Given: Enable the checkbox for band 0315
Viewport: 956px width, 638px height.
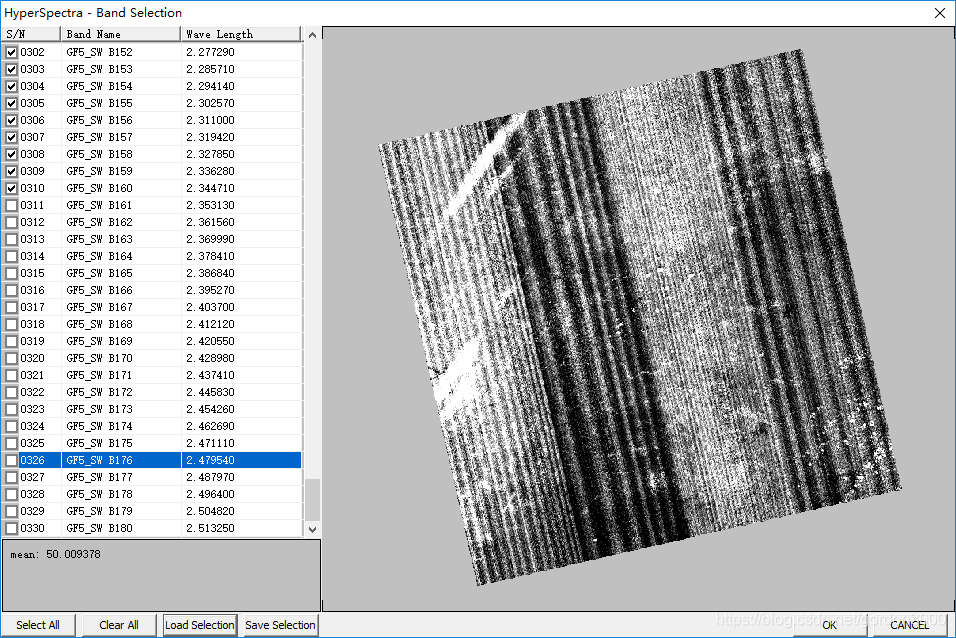Looking at the screenshot, I should click(11, 273).
